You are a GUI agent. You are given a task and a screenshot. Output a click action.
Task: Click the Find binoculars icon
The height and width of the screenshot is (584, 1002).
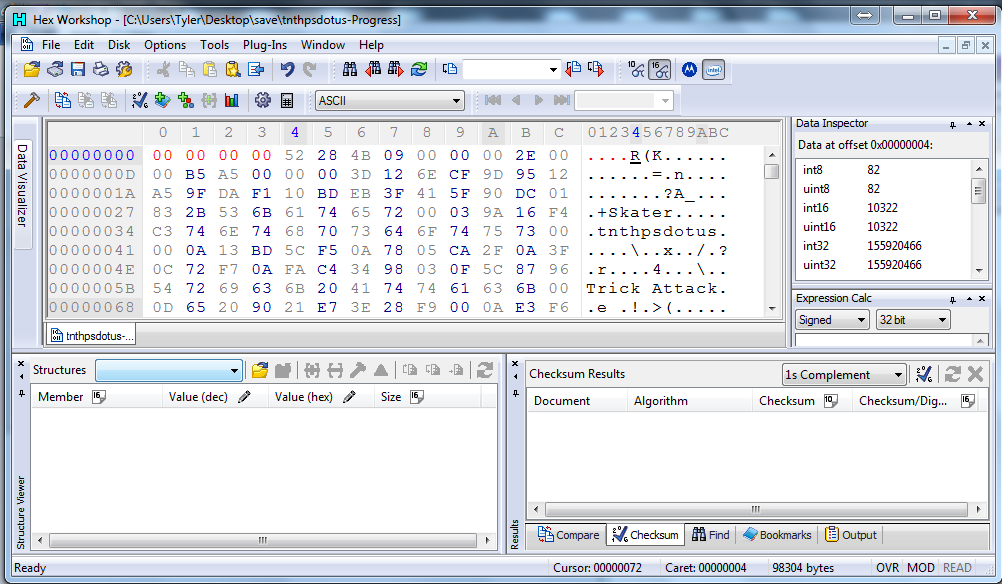(x=350, y=69)
